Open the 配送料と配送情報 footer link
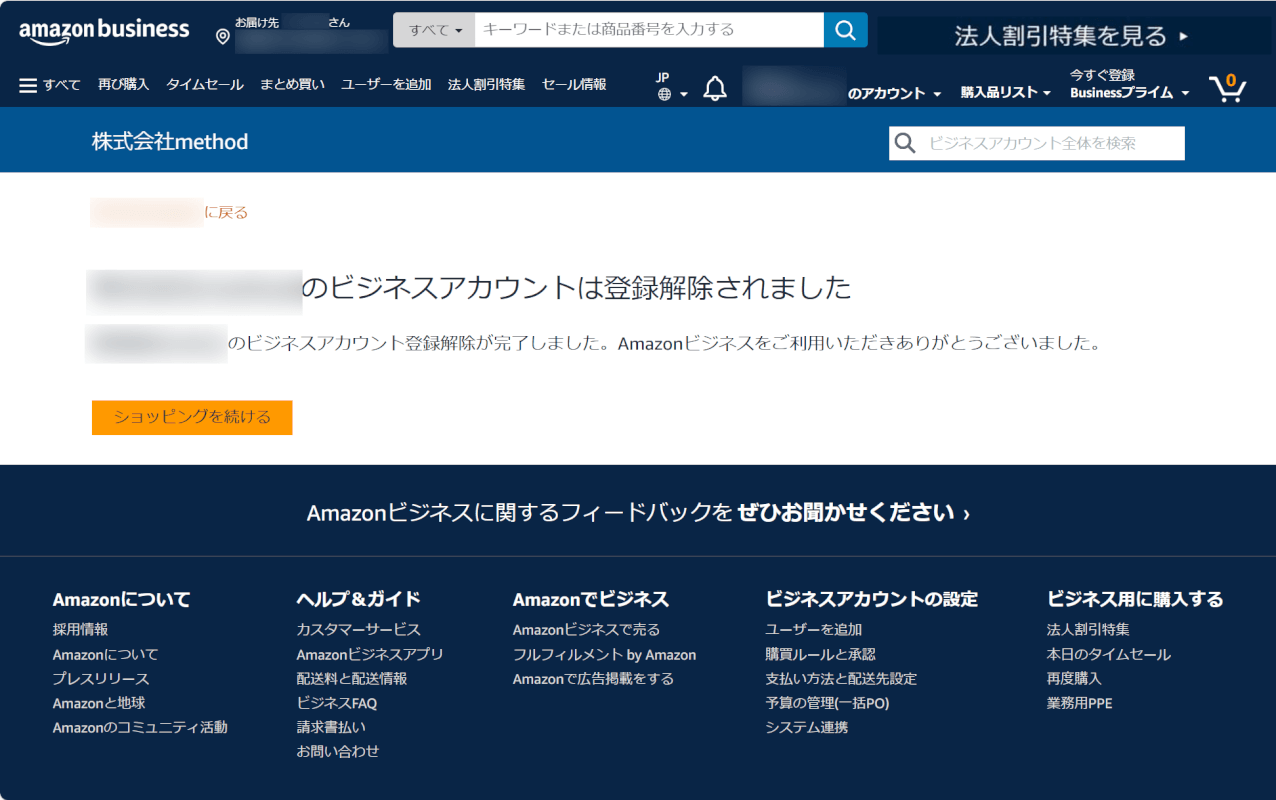This screenshot has width=1276, height=800. 351,679
